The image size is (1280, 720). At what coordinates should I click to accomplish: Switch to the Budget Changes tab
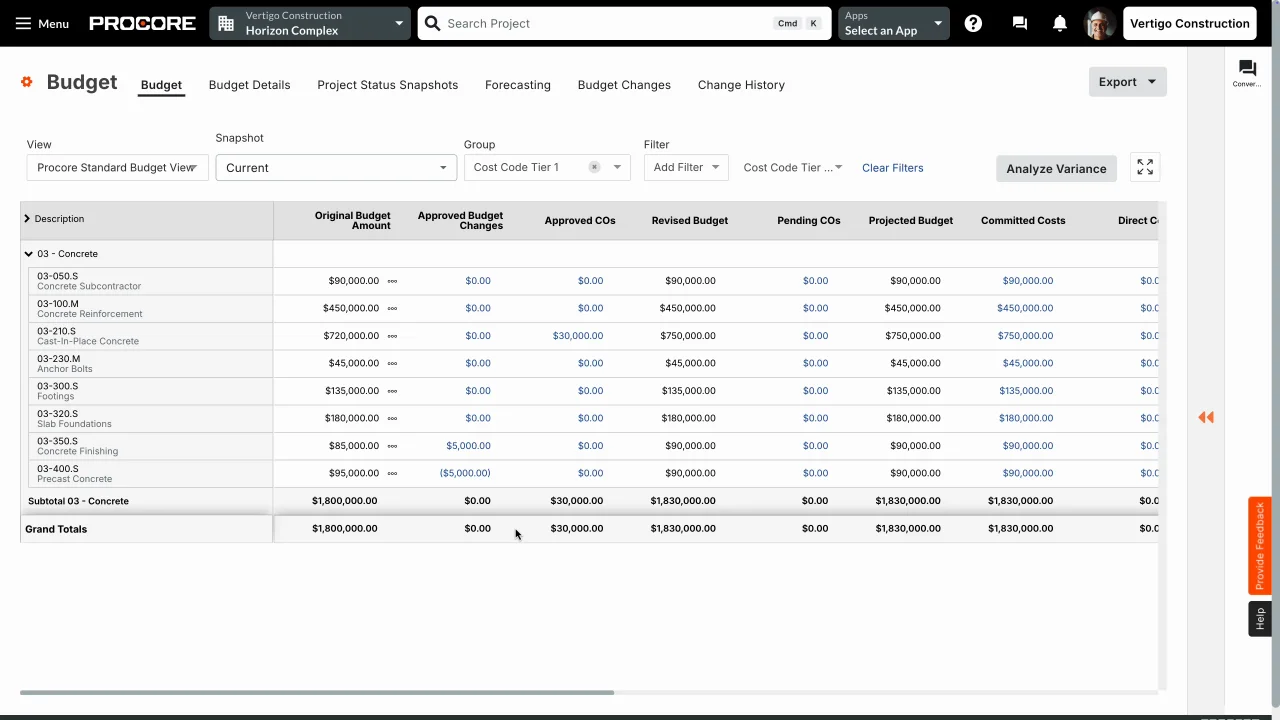(x=624, y=85)
